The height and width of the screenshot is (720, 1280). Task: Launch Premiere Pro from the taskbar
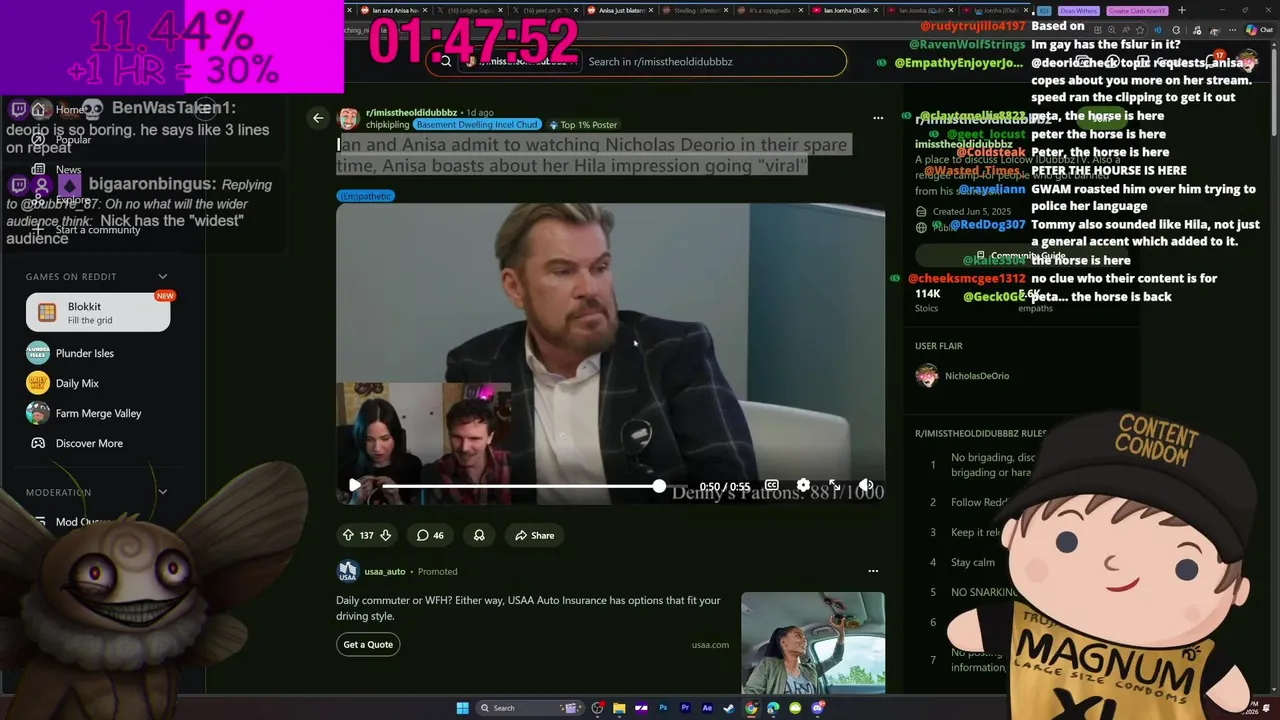pos(685,708)
